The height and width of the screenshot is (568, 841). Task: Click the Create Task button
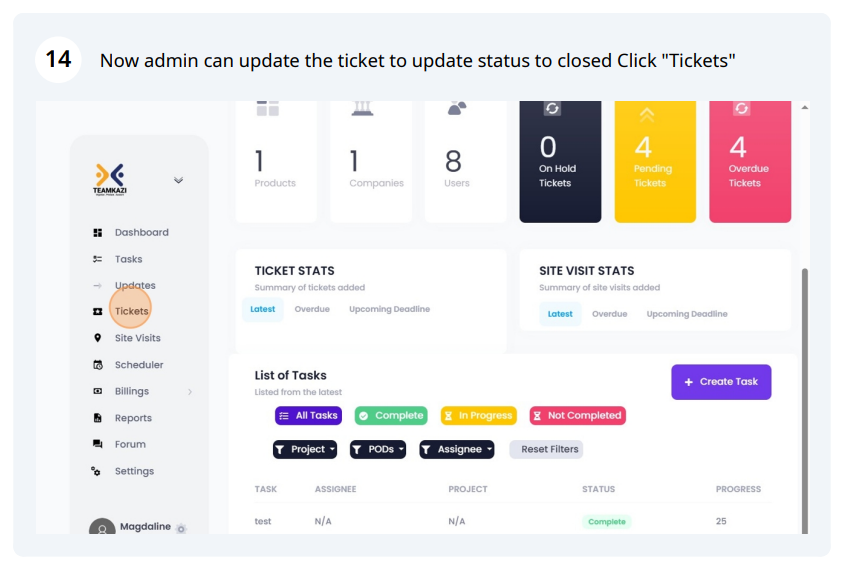point(721,382)
